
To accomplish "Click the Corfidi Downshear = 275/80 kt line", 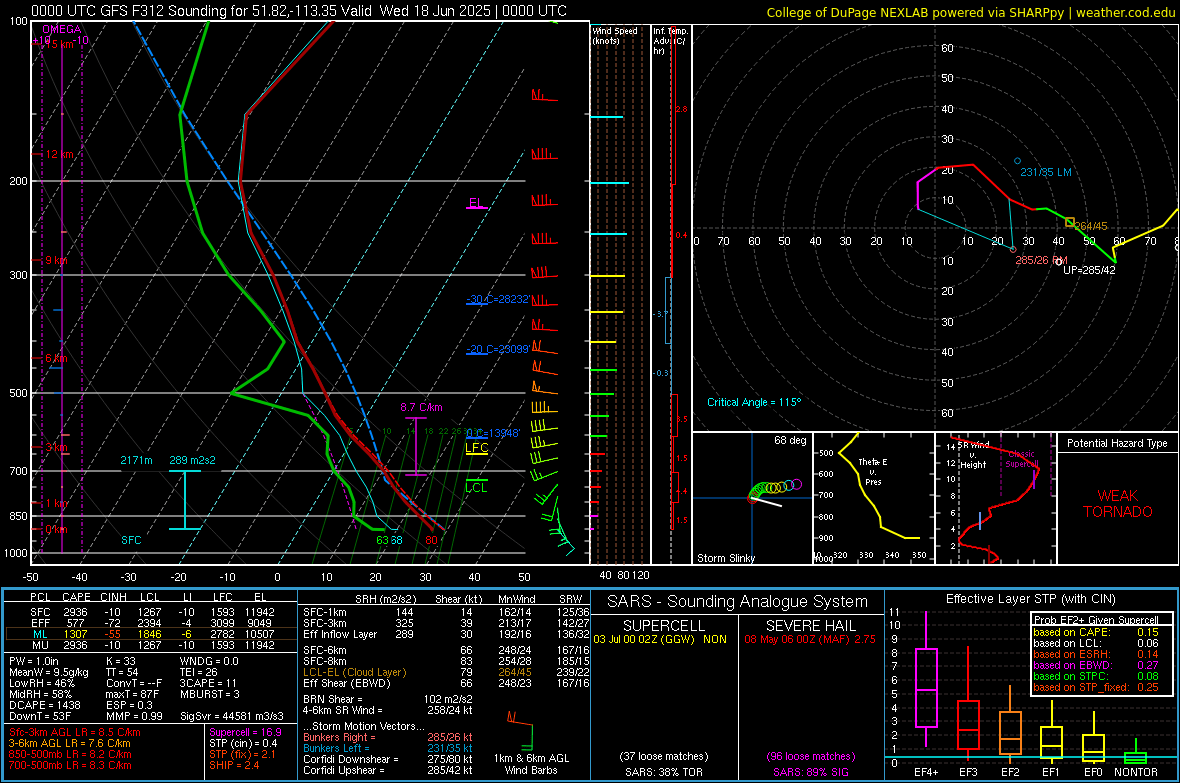I will (x=387, y=760).
